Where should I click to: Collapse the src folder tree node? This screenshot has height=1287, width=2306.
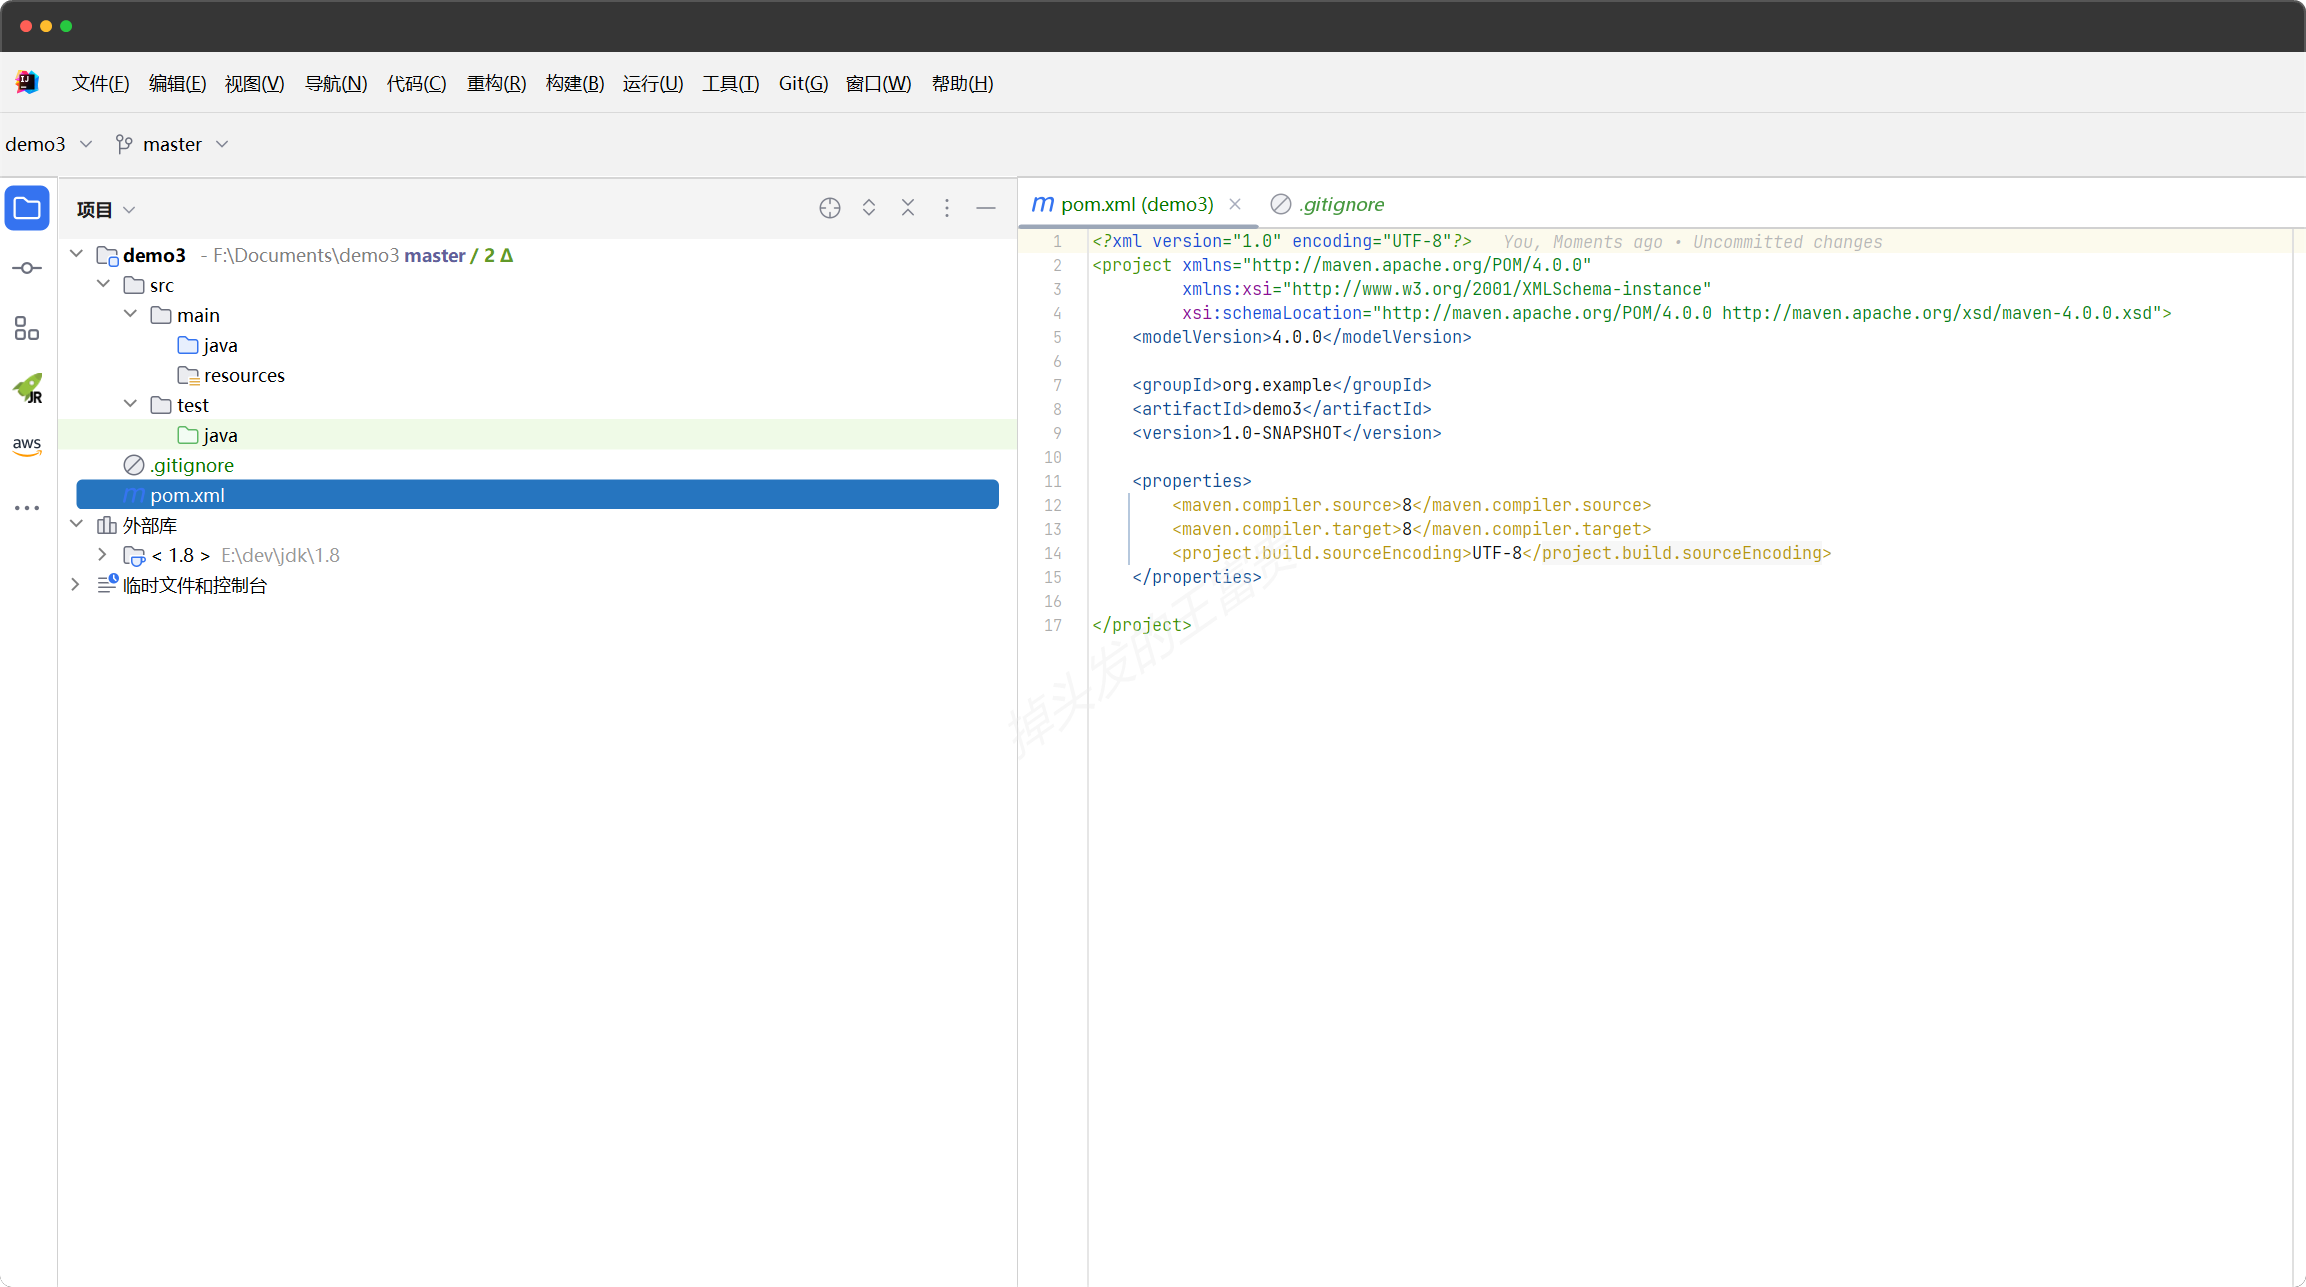pos(103,284)
